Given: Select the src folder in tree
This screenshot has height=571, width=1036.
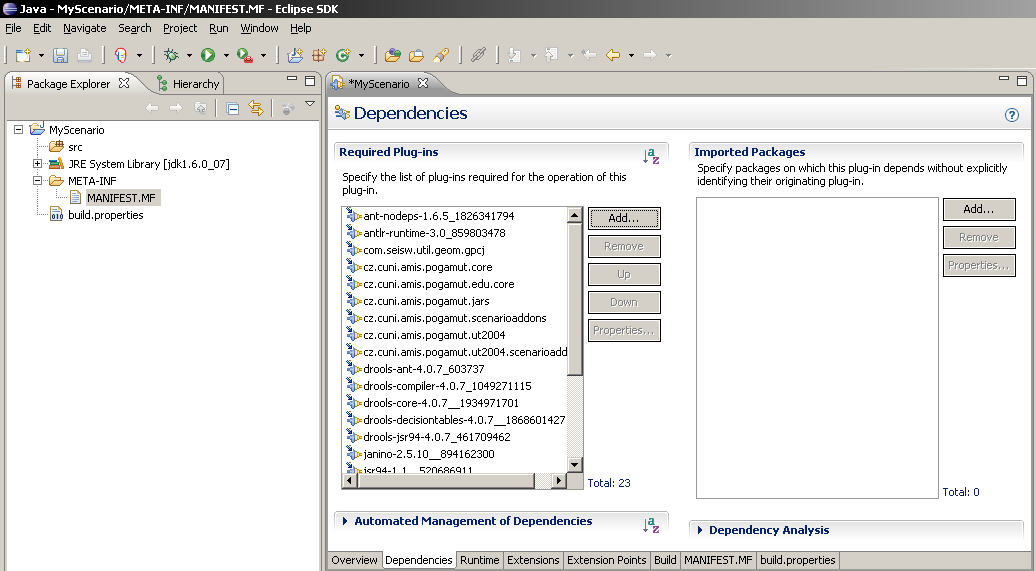Looking at the screenshot, I should 75,147.
